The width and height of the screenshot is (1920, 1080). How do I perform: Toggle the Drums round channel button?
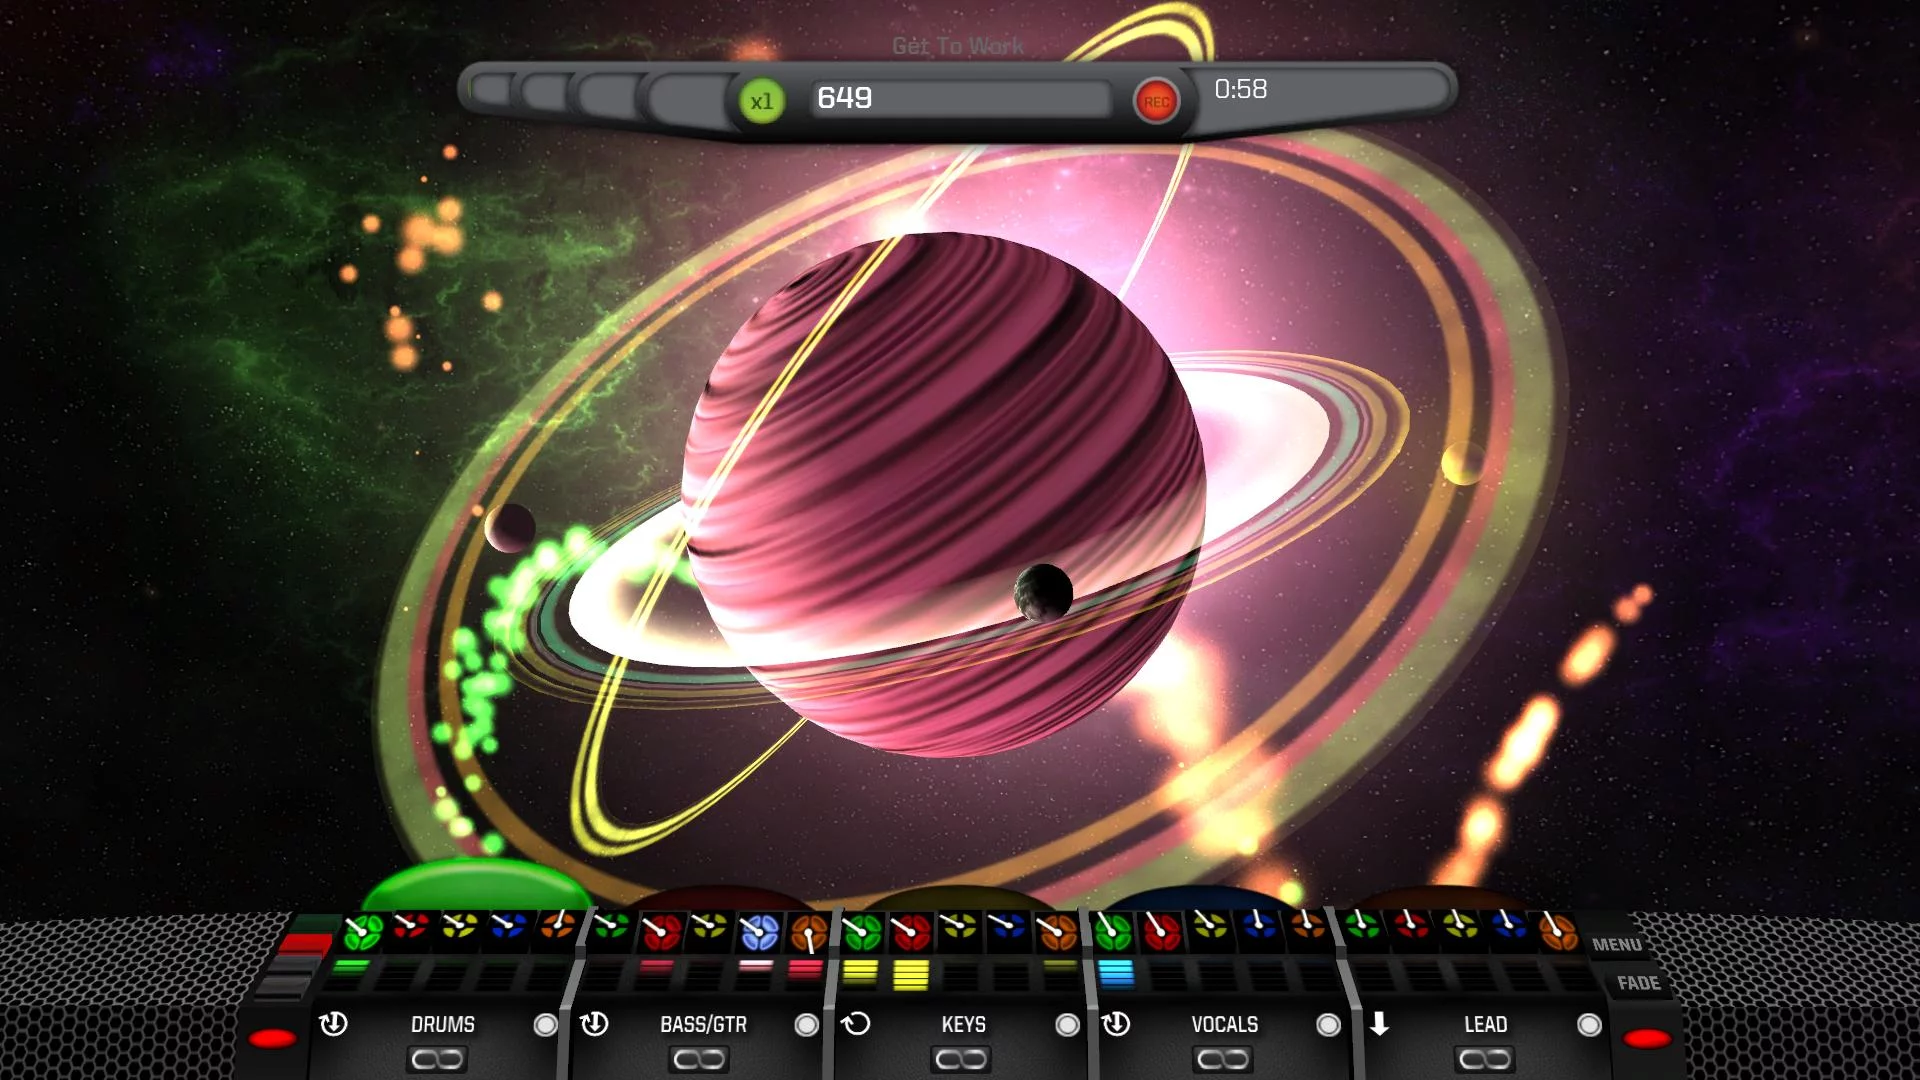(546, 1025)
